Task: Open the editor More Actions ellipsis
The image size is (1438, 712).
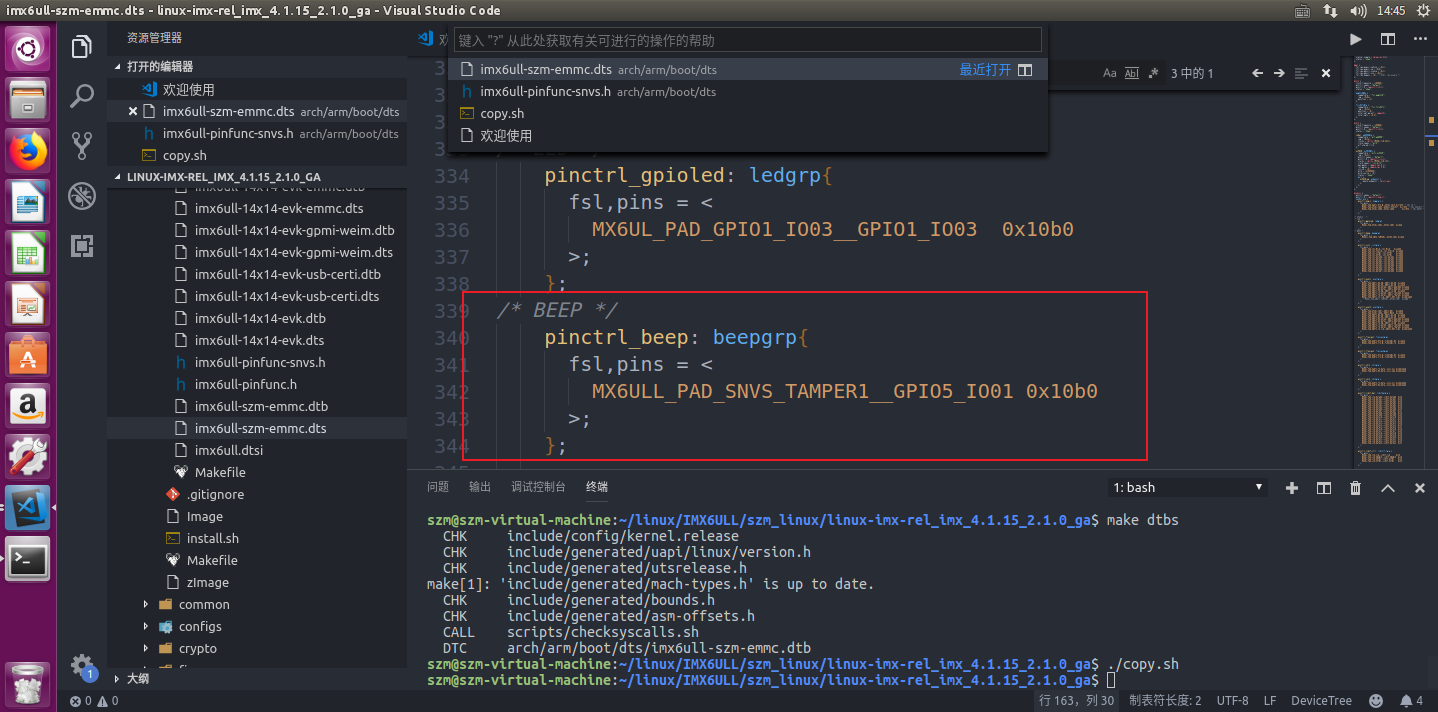Action: pyautogui.click(x=1420, y=39)
